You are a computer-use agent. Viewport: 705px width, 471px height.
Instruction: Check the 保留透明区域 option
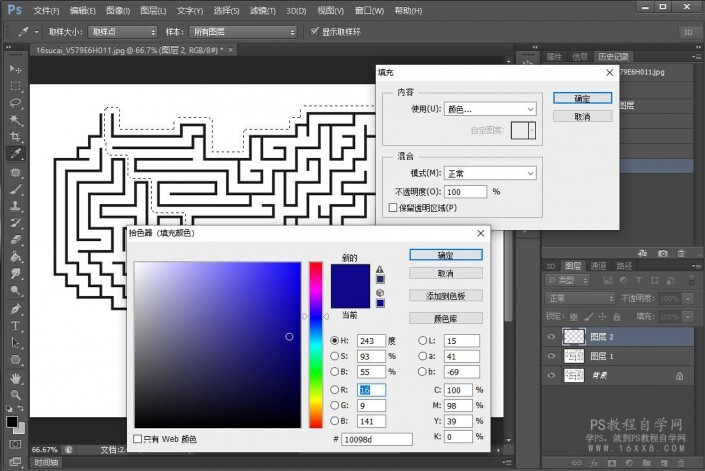[393, 207]
